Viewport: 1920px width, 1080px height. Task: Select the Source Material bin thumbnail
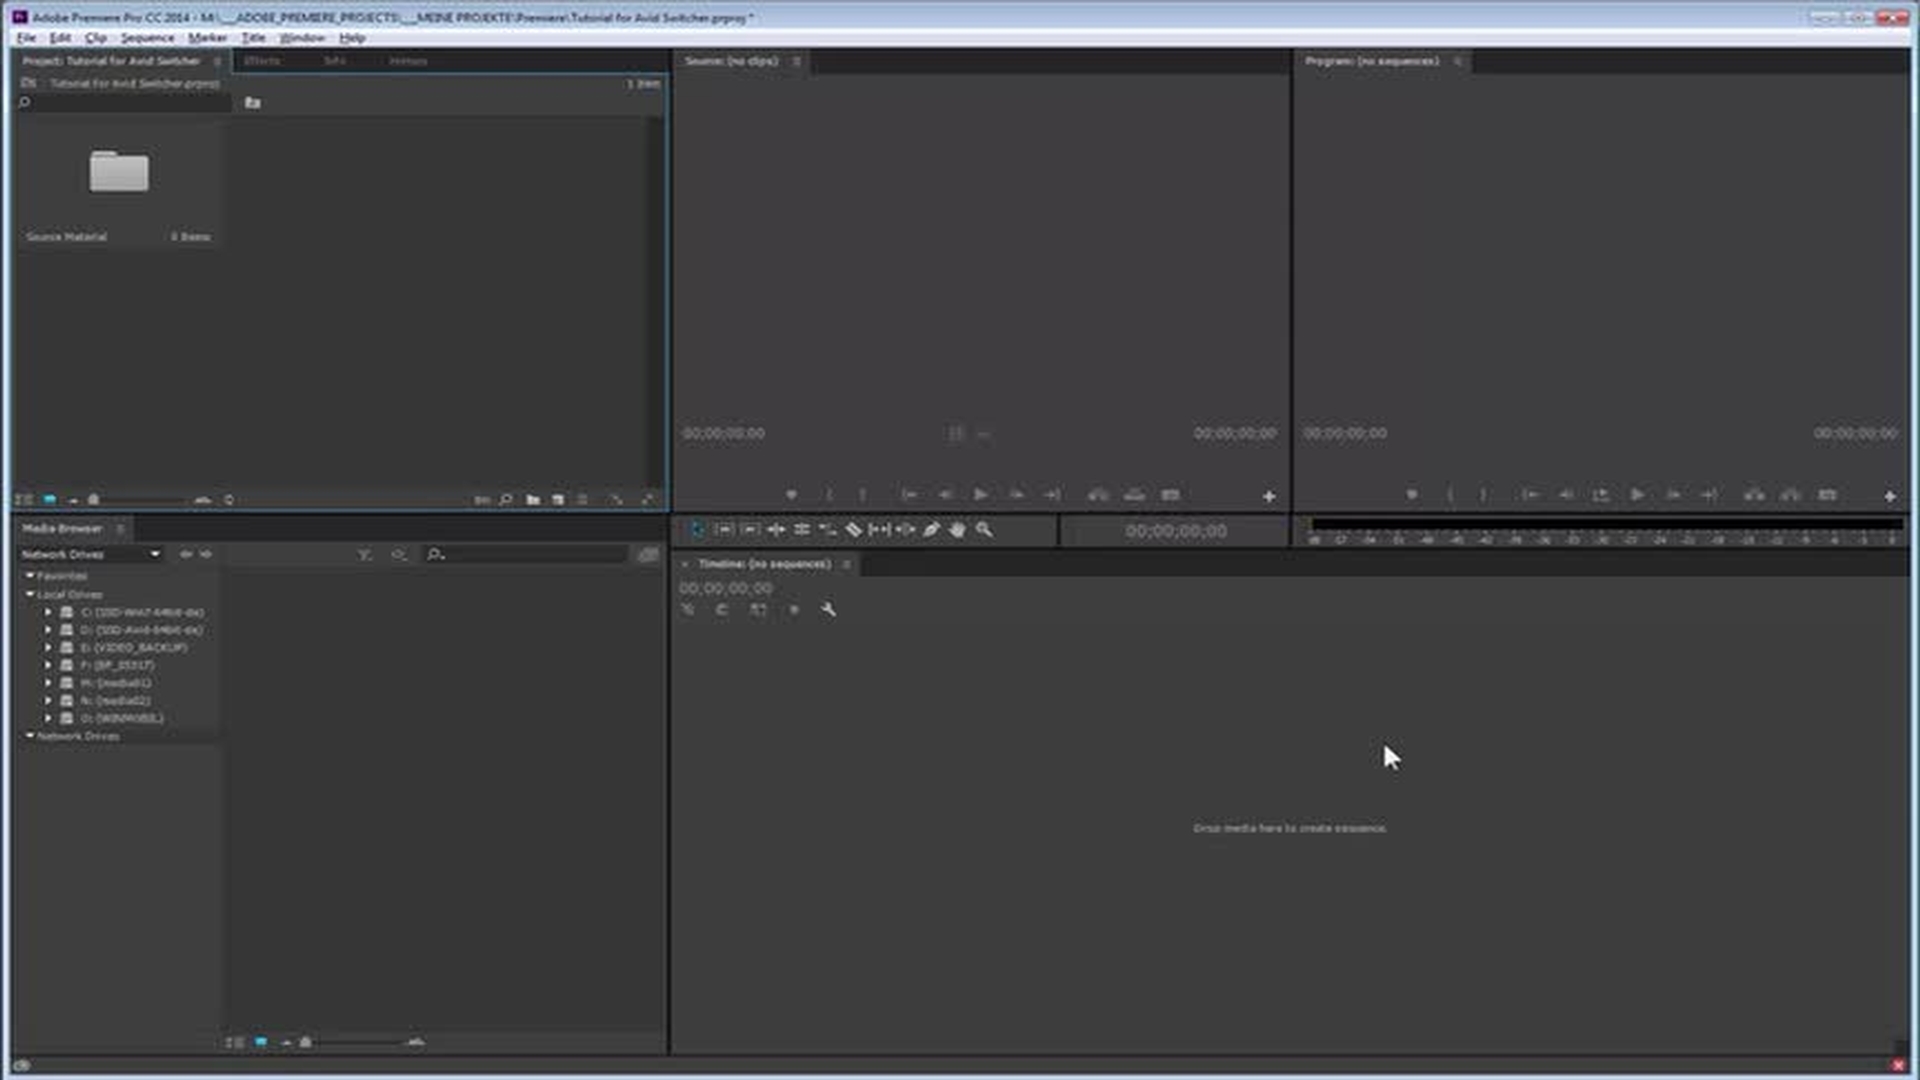(118, 172)
